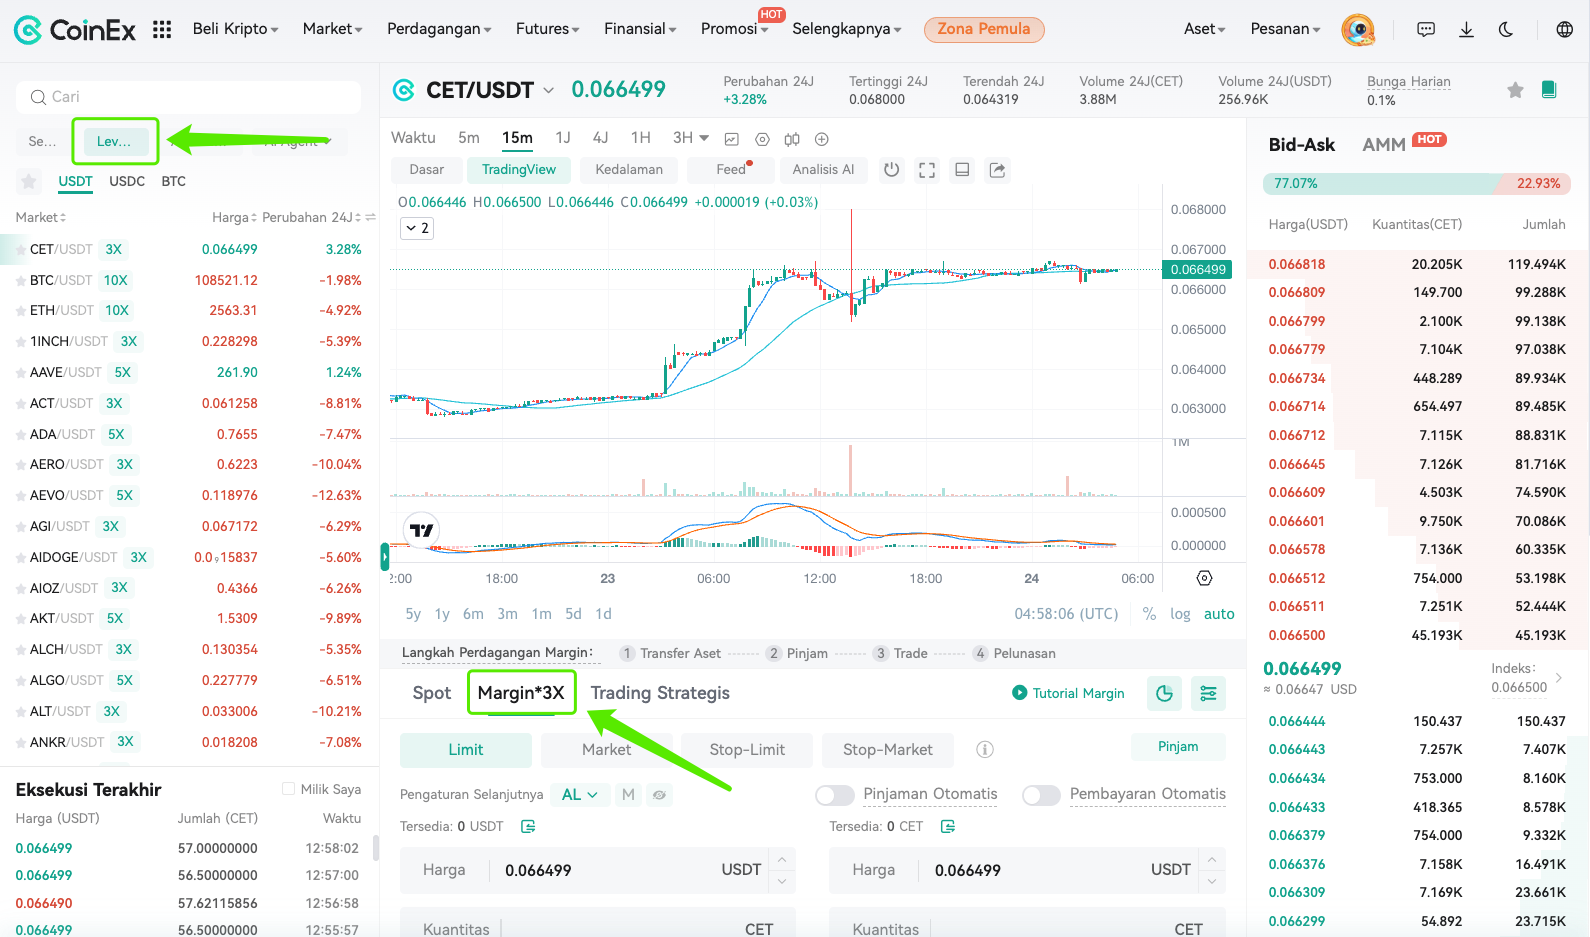This screenshot has height=937, width=1590.
Task: Open the chat support icon
Action: (1426, 30)
